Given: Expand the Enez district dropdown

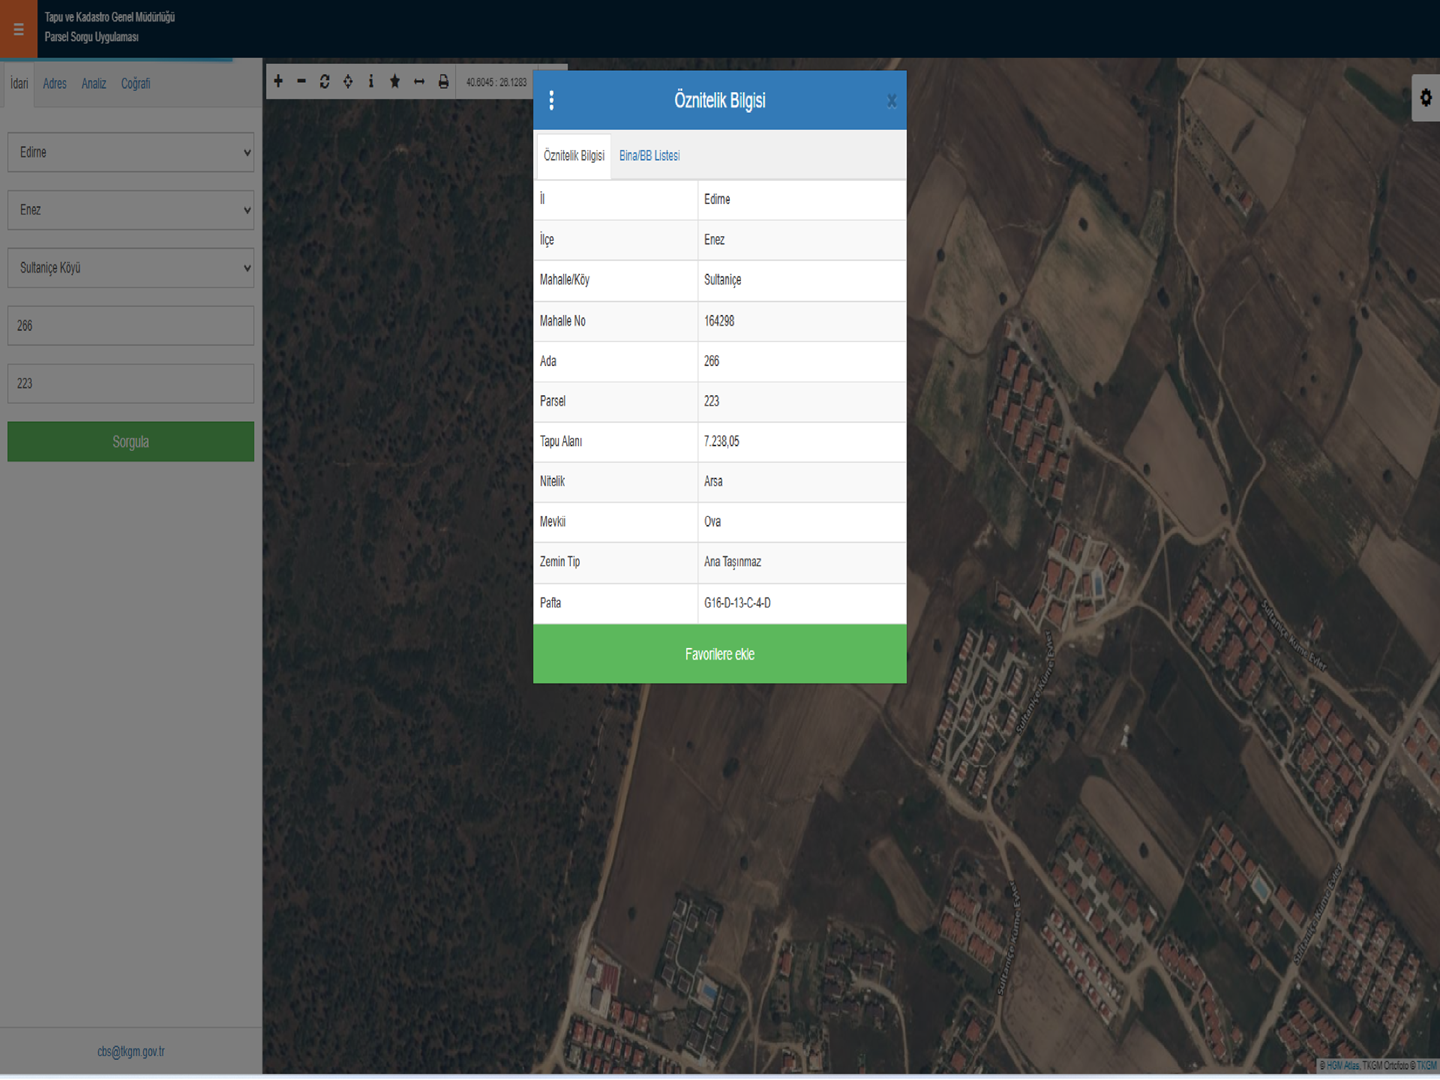Looking at the screenshot, I should pyautogui.click(x=131, y=210).
